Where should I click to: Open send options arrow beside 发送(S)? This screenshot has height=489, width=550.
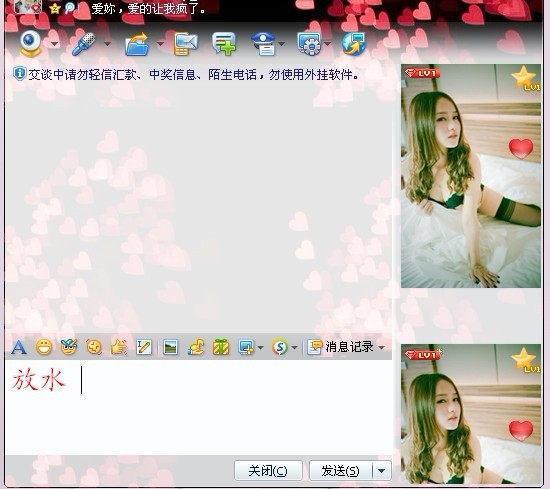pos(382,471)
